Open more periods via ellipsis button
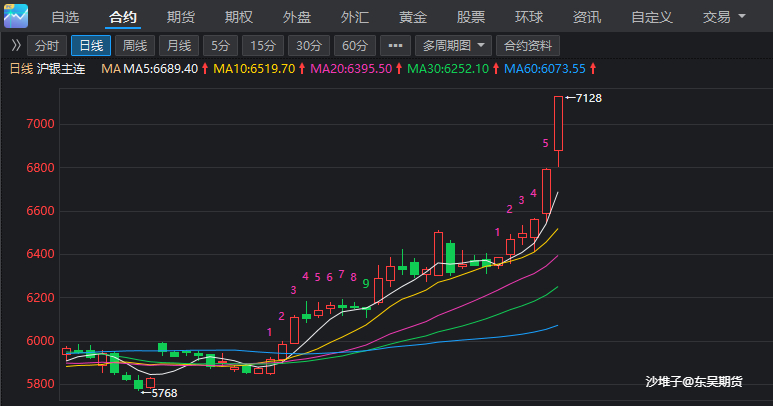The width and height of the screenshot is (773, 406). point(395,46)
